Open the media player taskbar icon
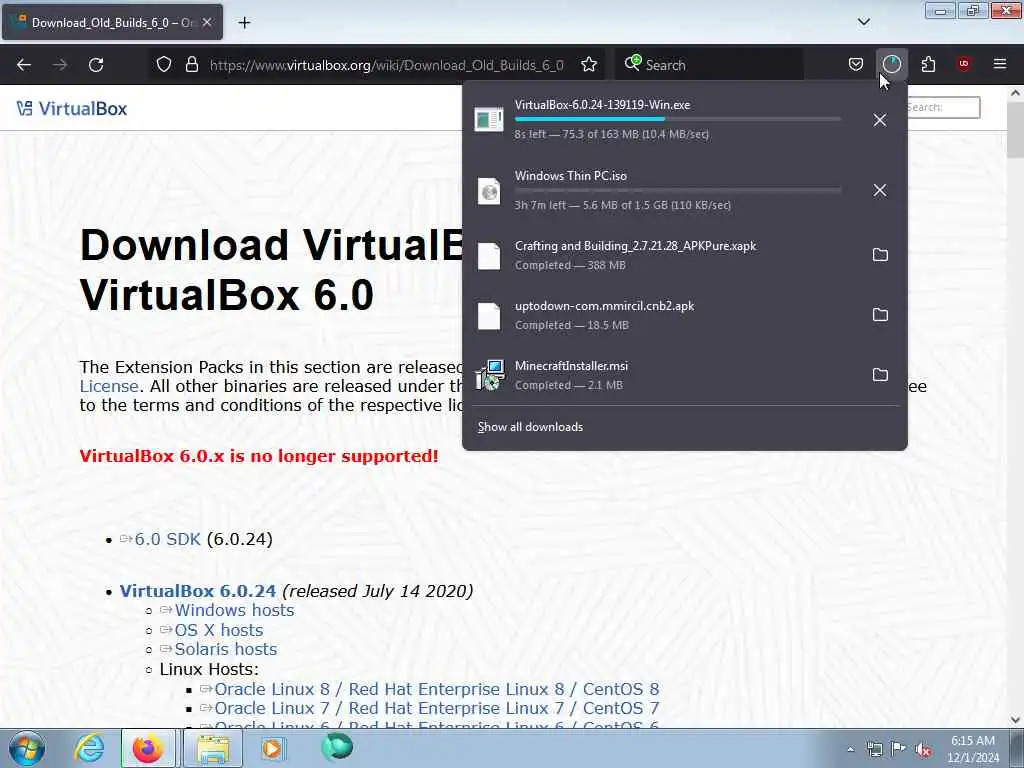Viewport: 1024px width, 768px height. (x=272, y=748)
